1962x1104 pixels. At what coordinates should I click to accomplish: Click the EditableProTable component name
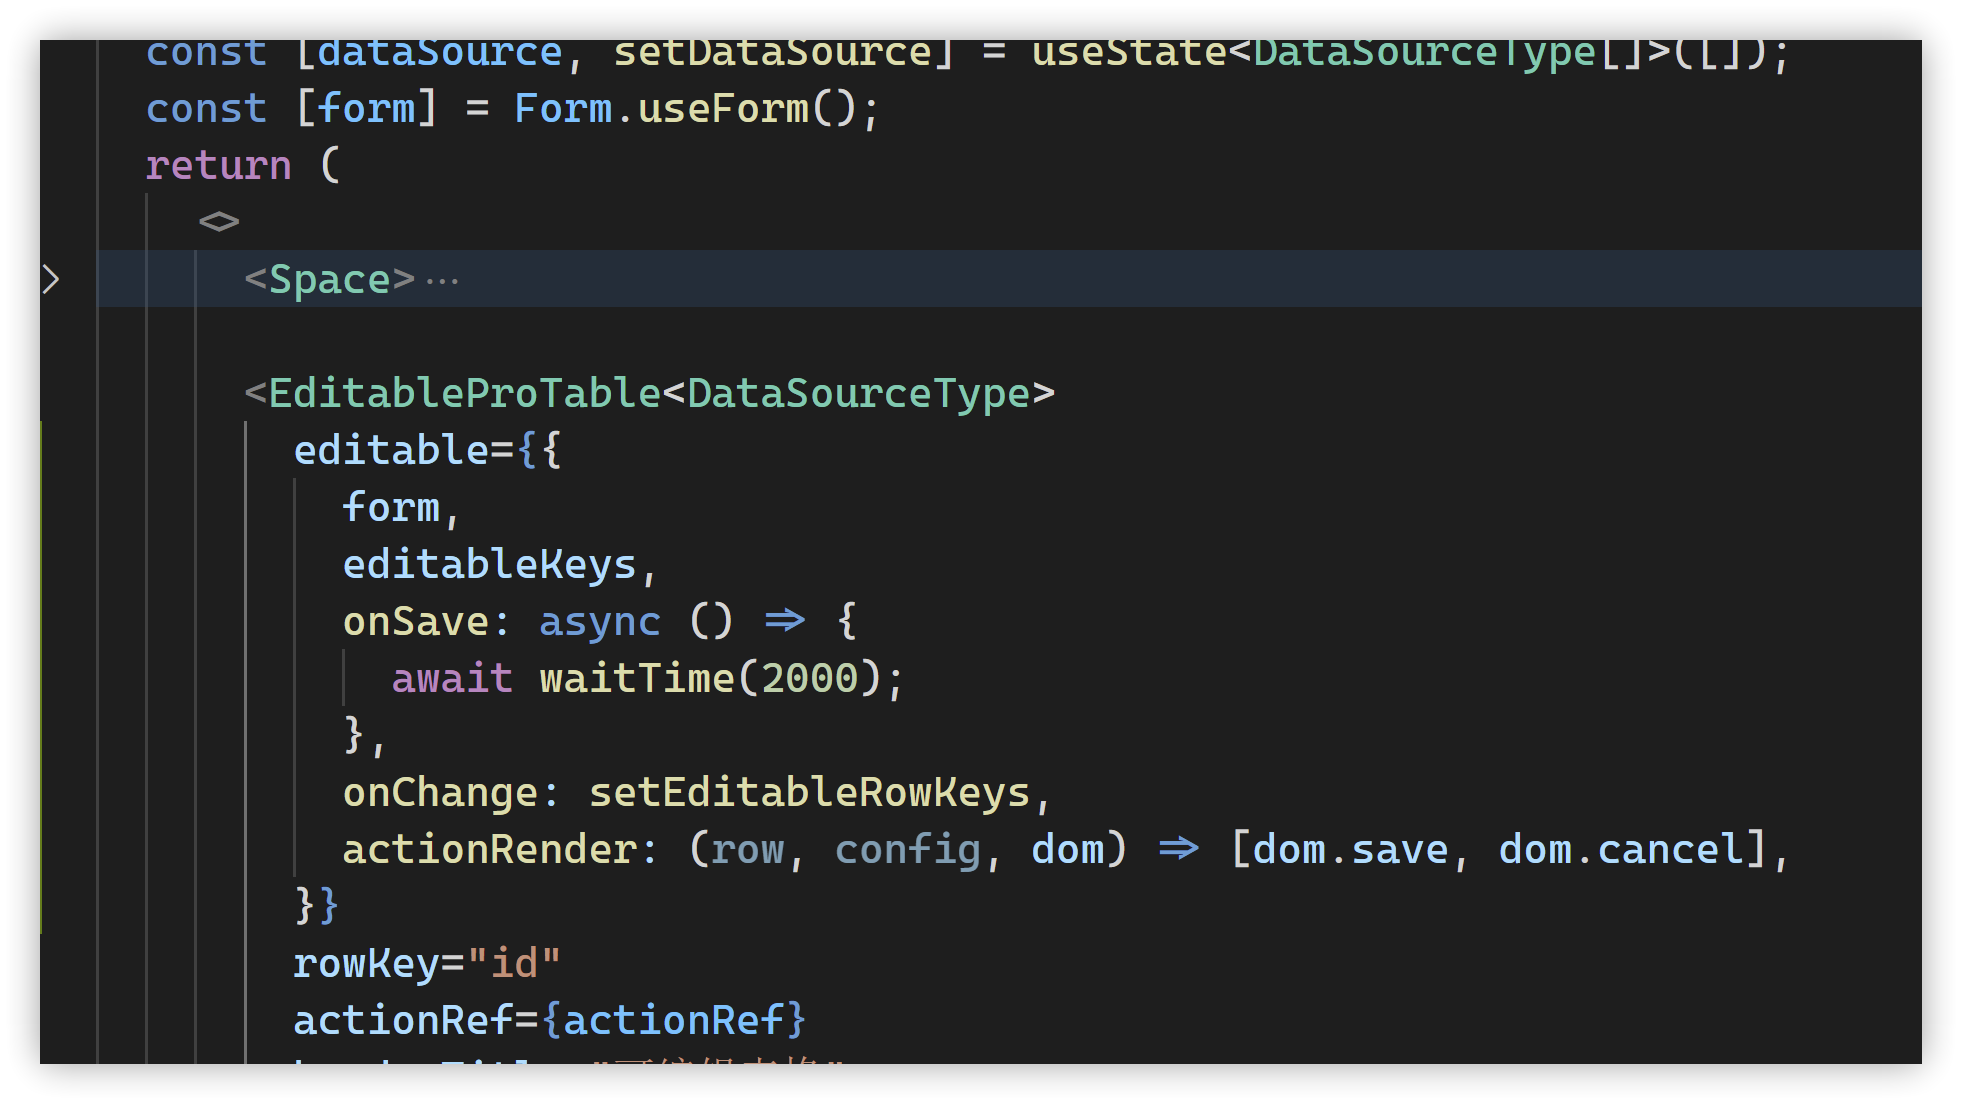click(x=464, y=393)
